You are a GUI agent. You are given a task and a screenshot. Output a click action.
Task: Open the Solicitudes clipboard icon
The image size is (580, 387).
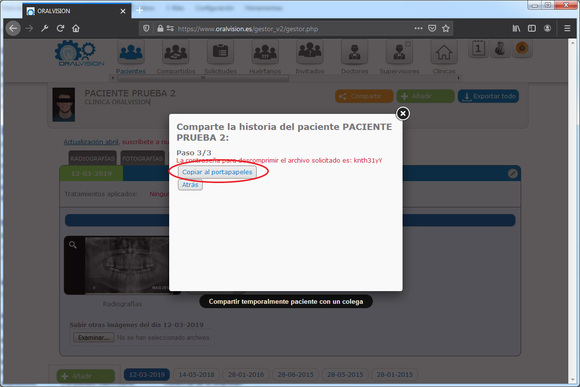click(x=220, y=53)
